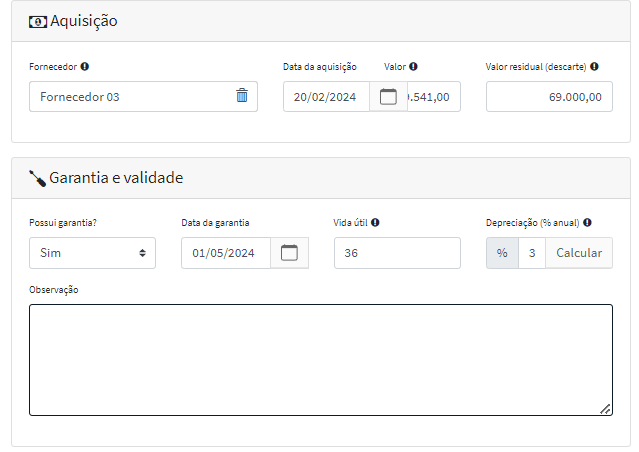The height and width of the screenshot is (452, 639).
Task: Click the Valor residual field showing 69.000,00
Action: coord(549,97)
